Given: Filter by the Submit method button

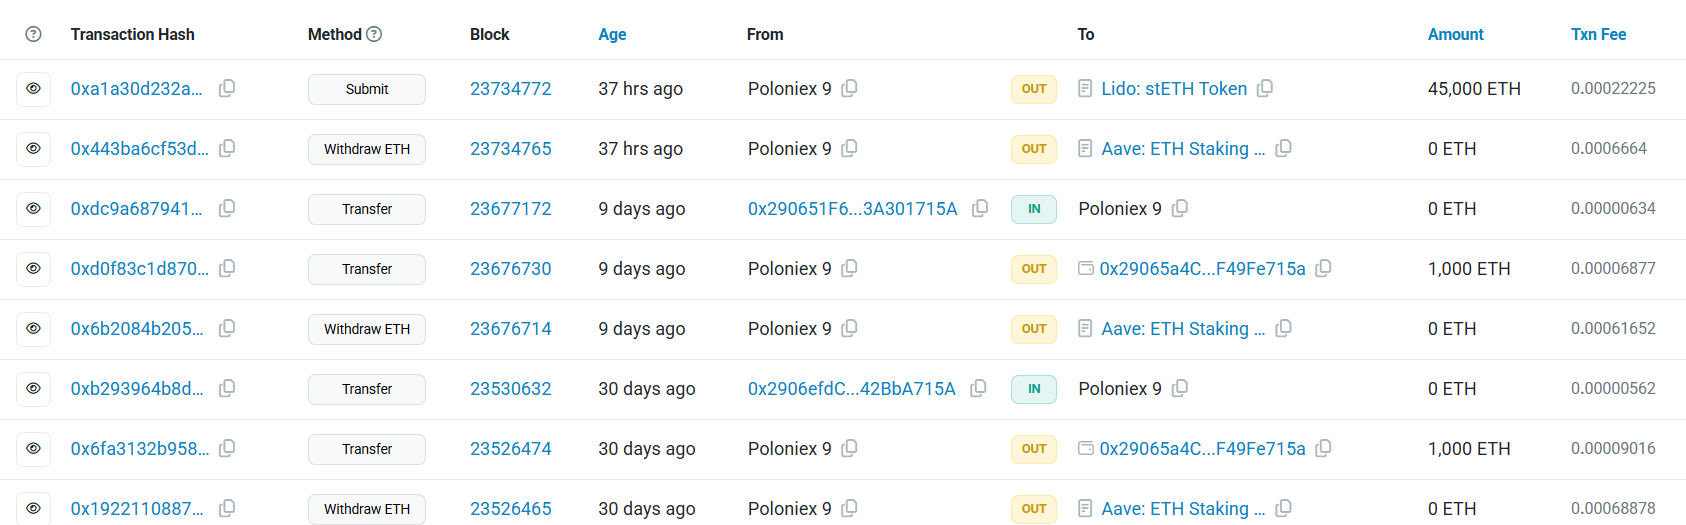Looking at the screenshot, I should point(367,89).
